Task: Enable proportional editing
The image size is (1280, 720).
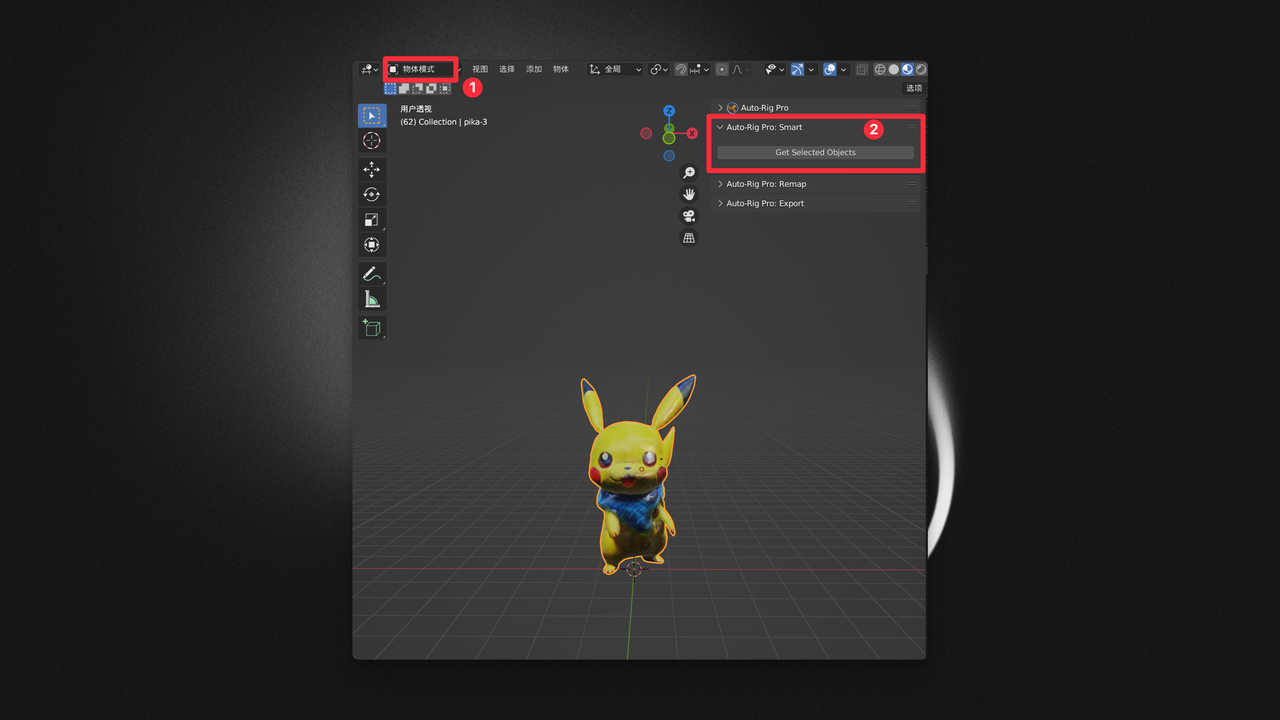Action: coord(723,69)
